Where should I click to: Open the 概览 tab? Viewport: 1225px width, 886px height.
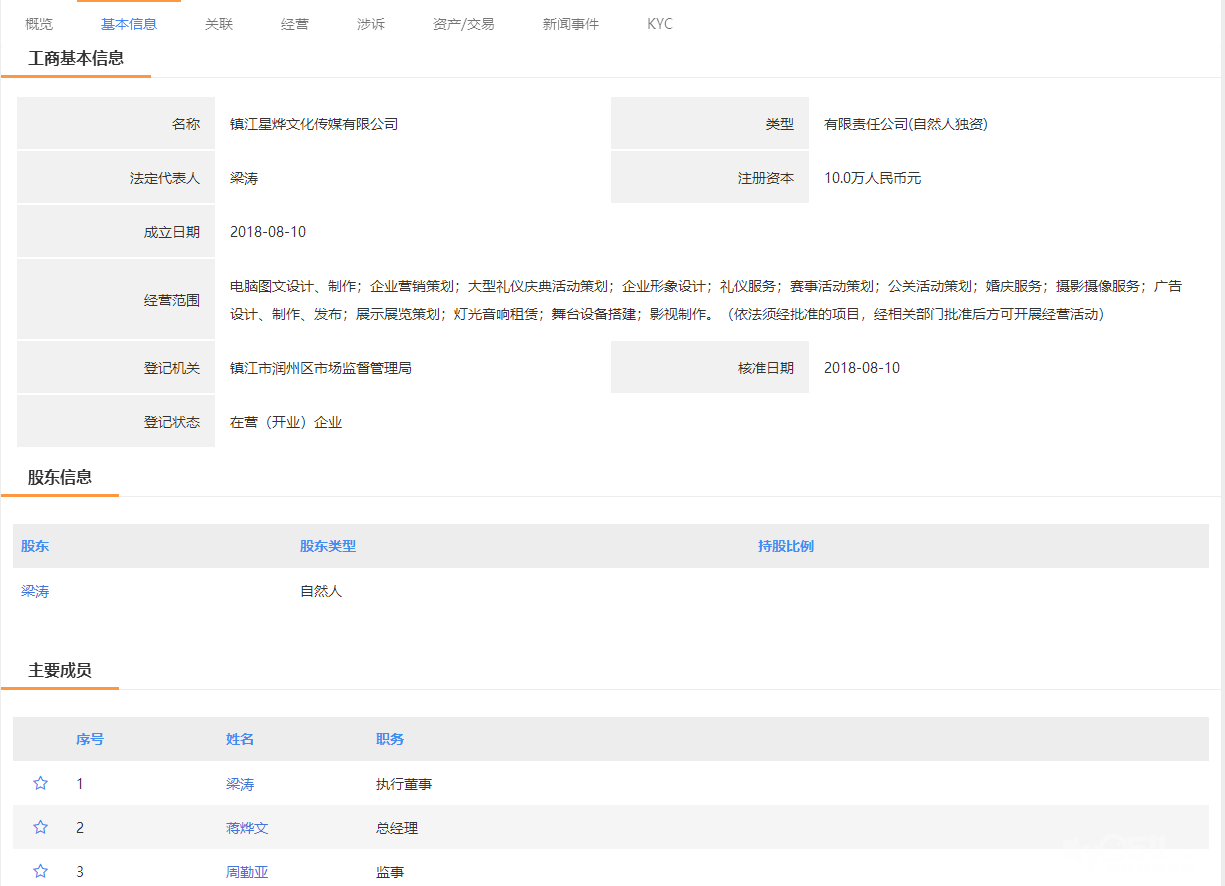[x=39, y=24]
